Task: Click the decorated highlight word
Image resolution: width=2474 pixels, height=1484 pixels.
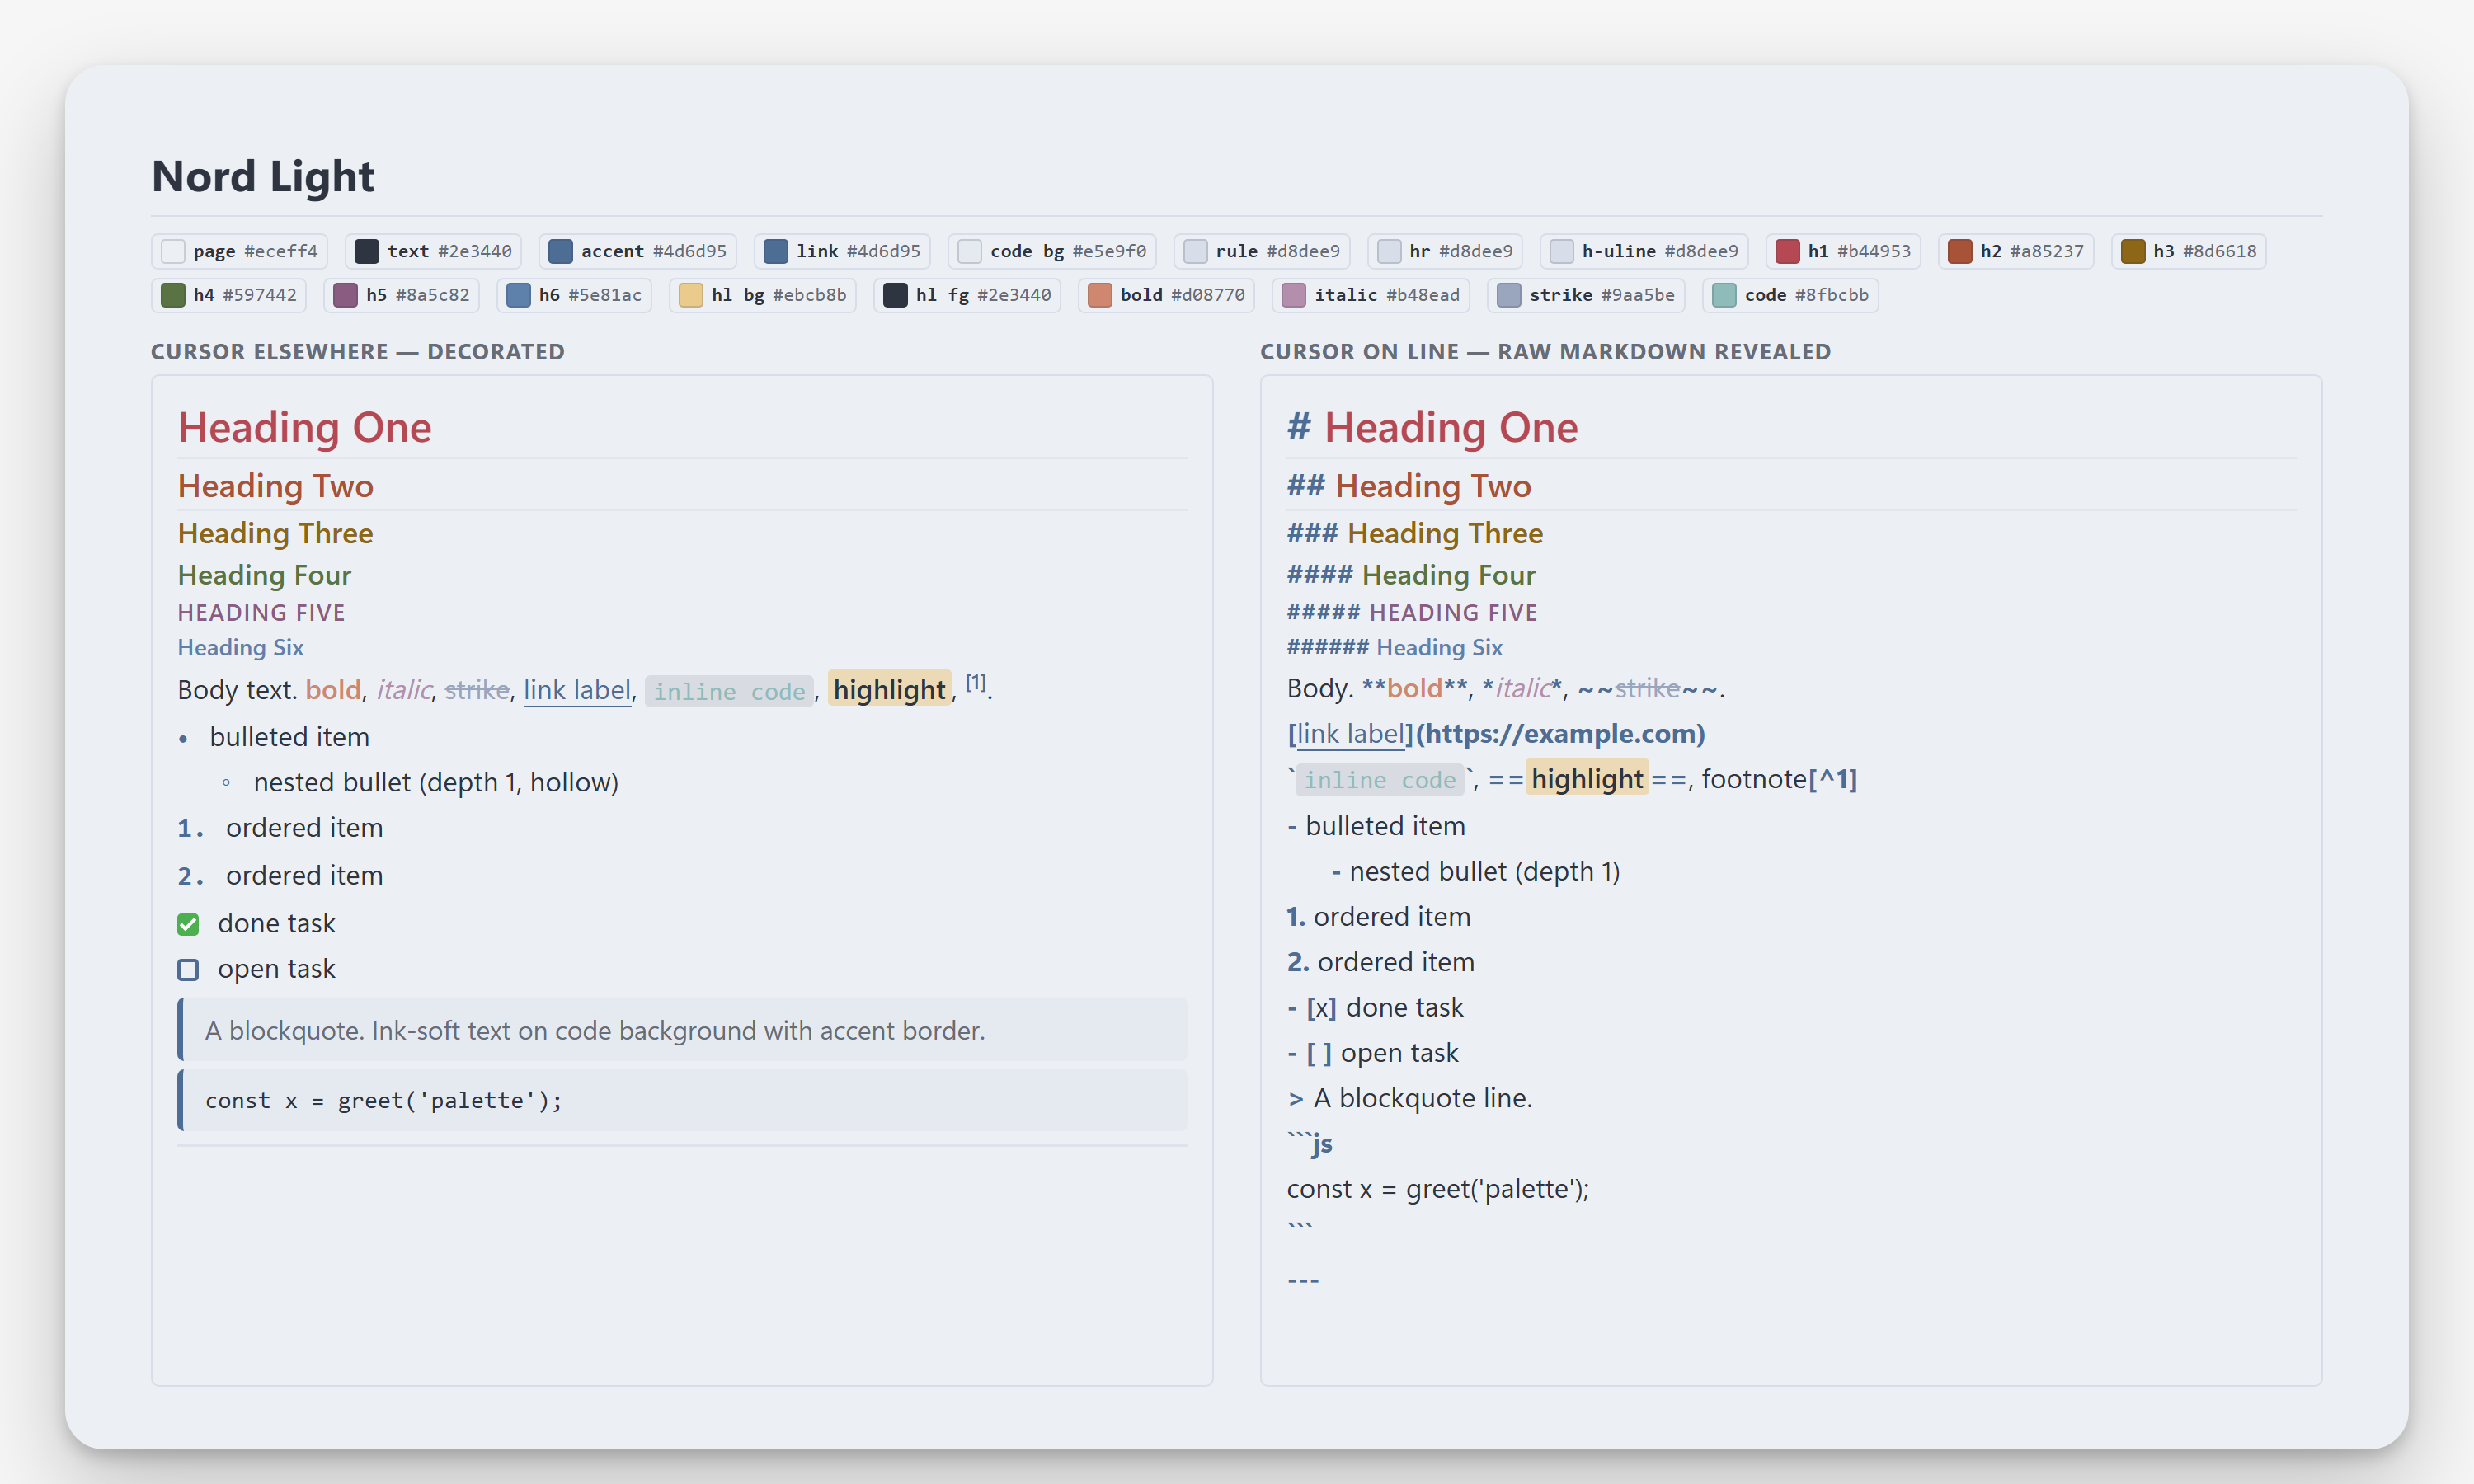Action: [889, 690]
